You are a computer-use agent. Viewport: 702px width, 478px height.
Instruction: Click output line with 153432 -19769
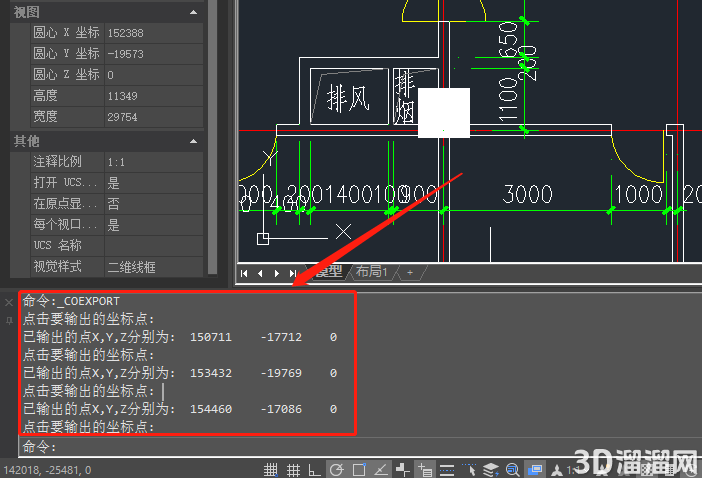click(180, 373)
